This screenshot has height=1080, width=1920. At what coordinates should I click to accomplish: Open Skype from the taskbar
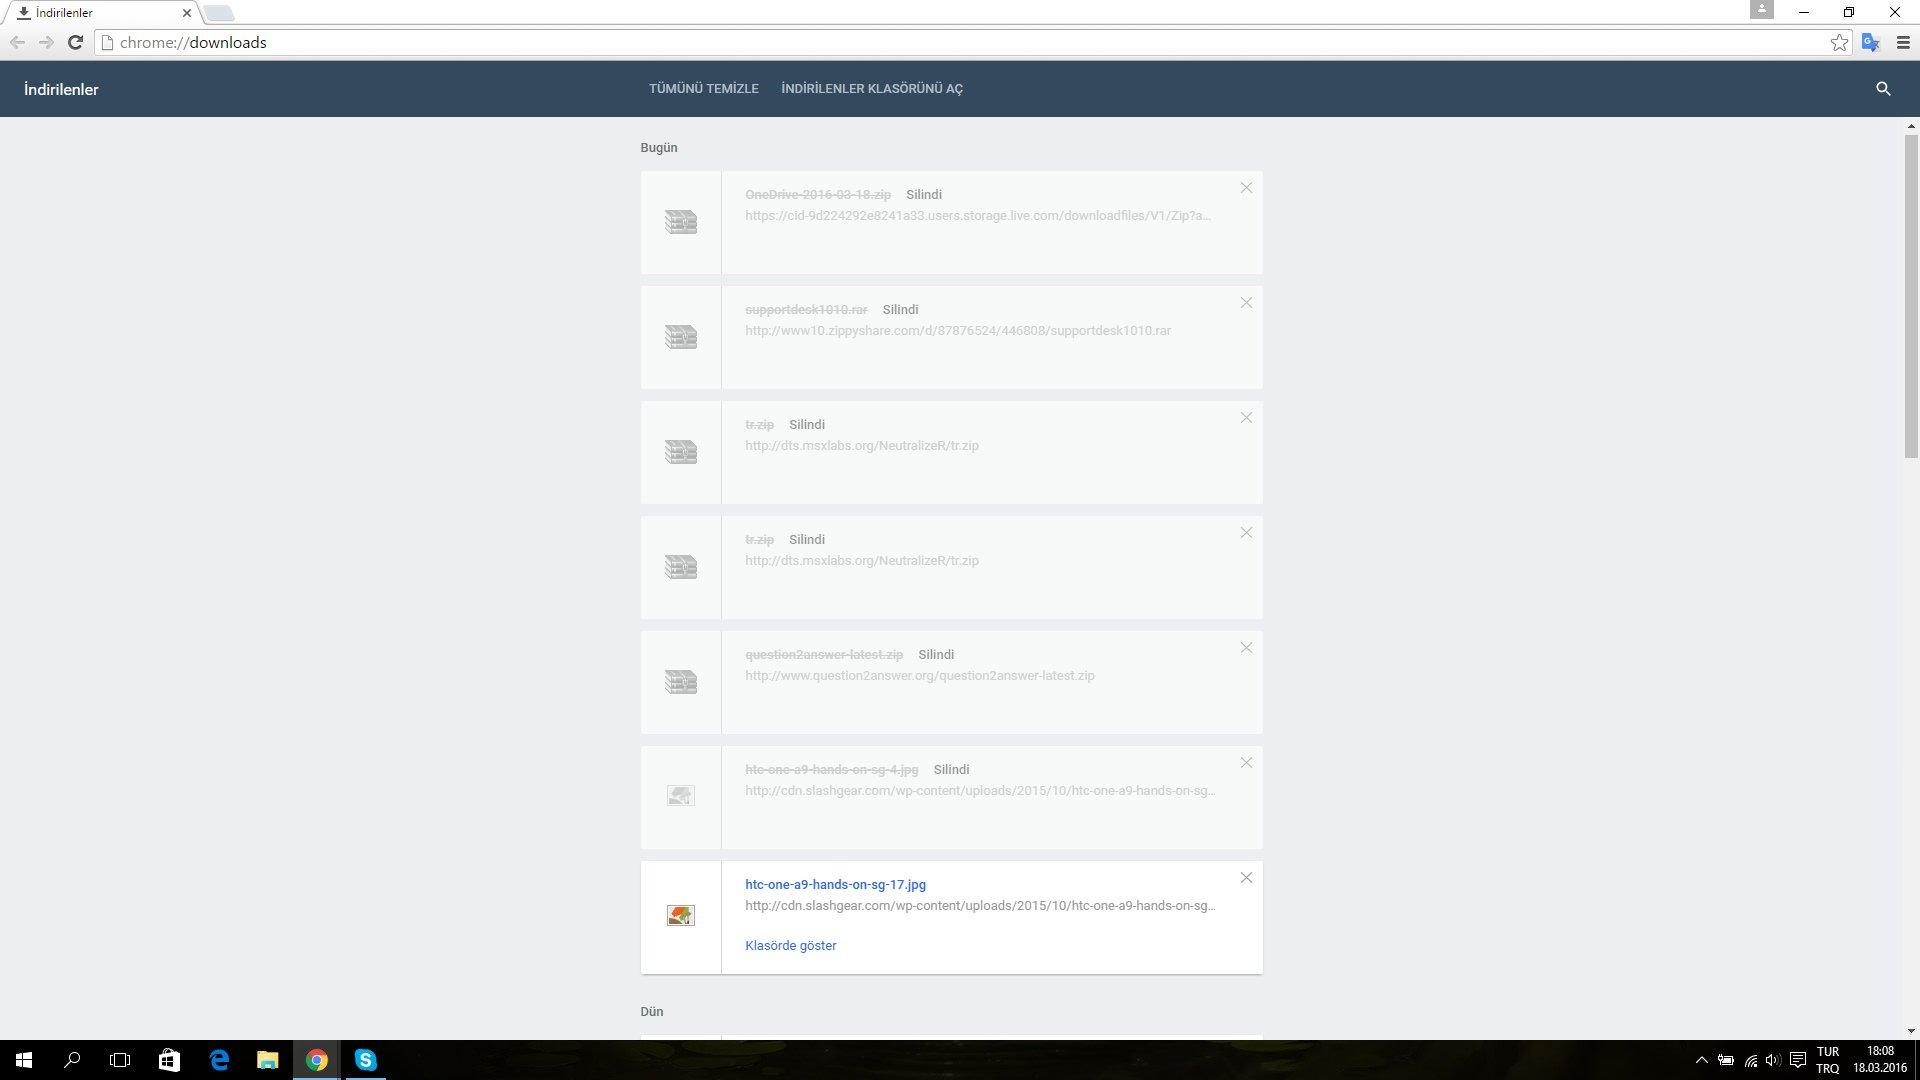pyautogui.click(x=365, y=1060)
